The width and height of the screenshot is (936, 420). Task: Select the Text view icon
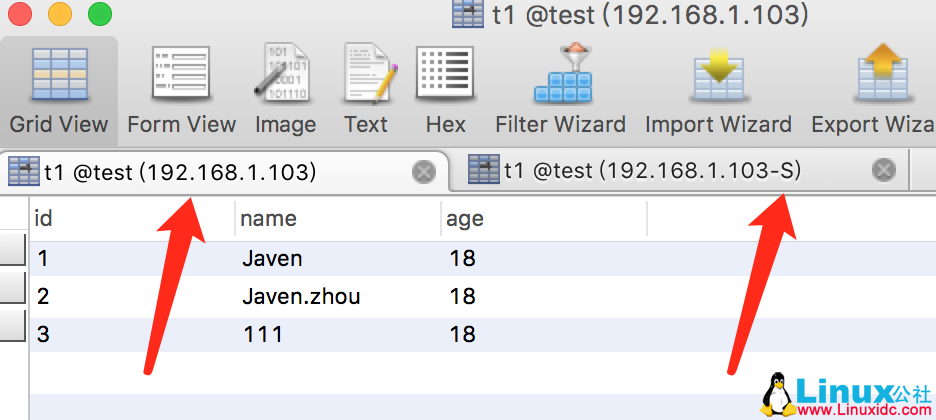366,92
